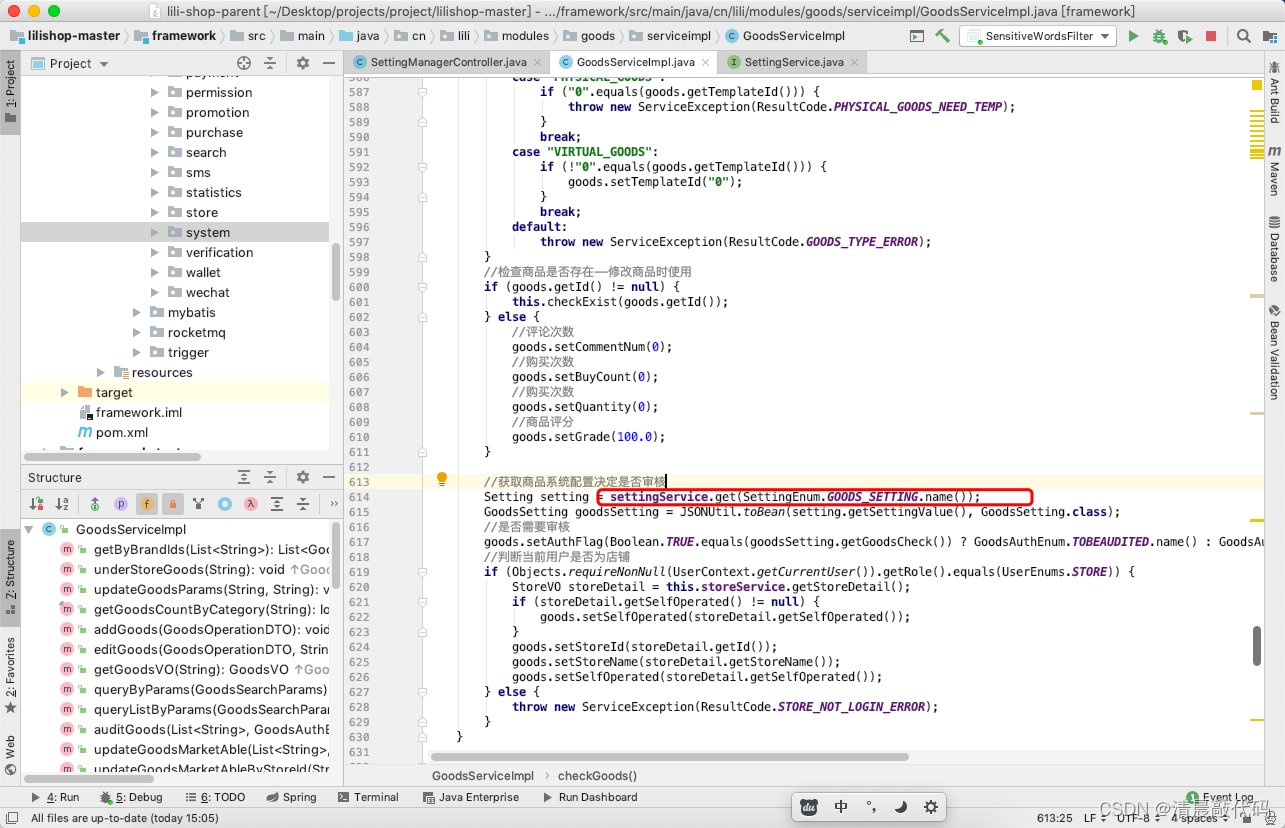Click the LF line separator selector
Image resolution: width=1285 pixels, height=828 pixels.
pos(1093,818)
